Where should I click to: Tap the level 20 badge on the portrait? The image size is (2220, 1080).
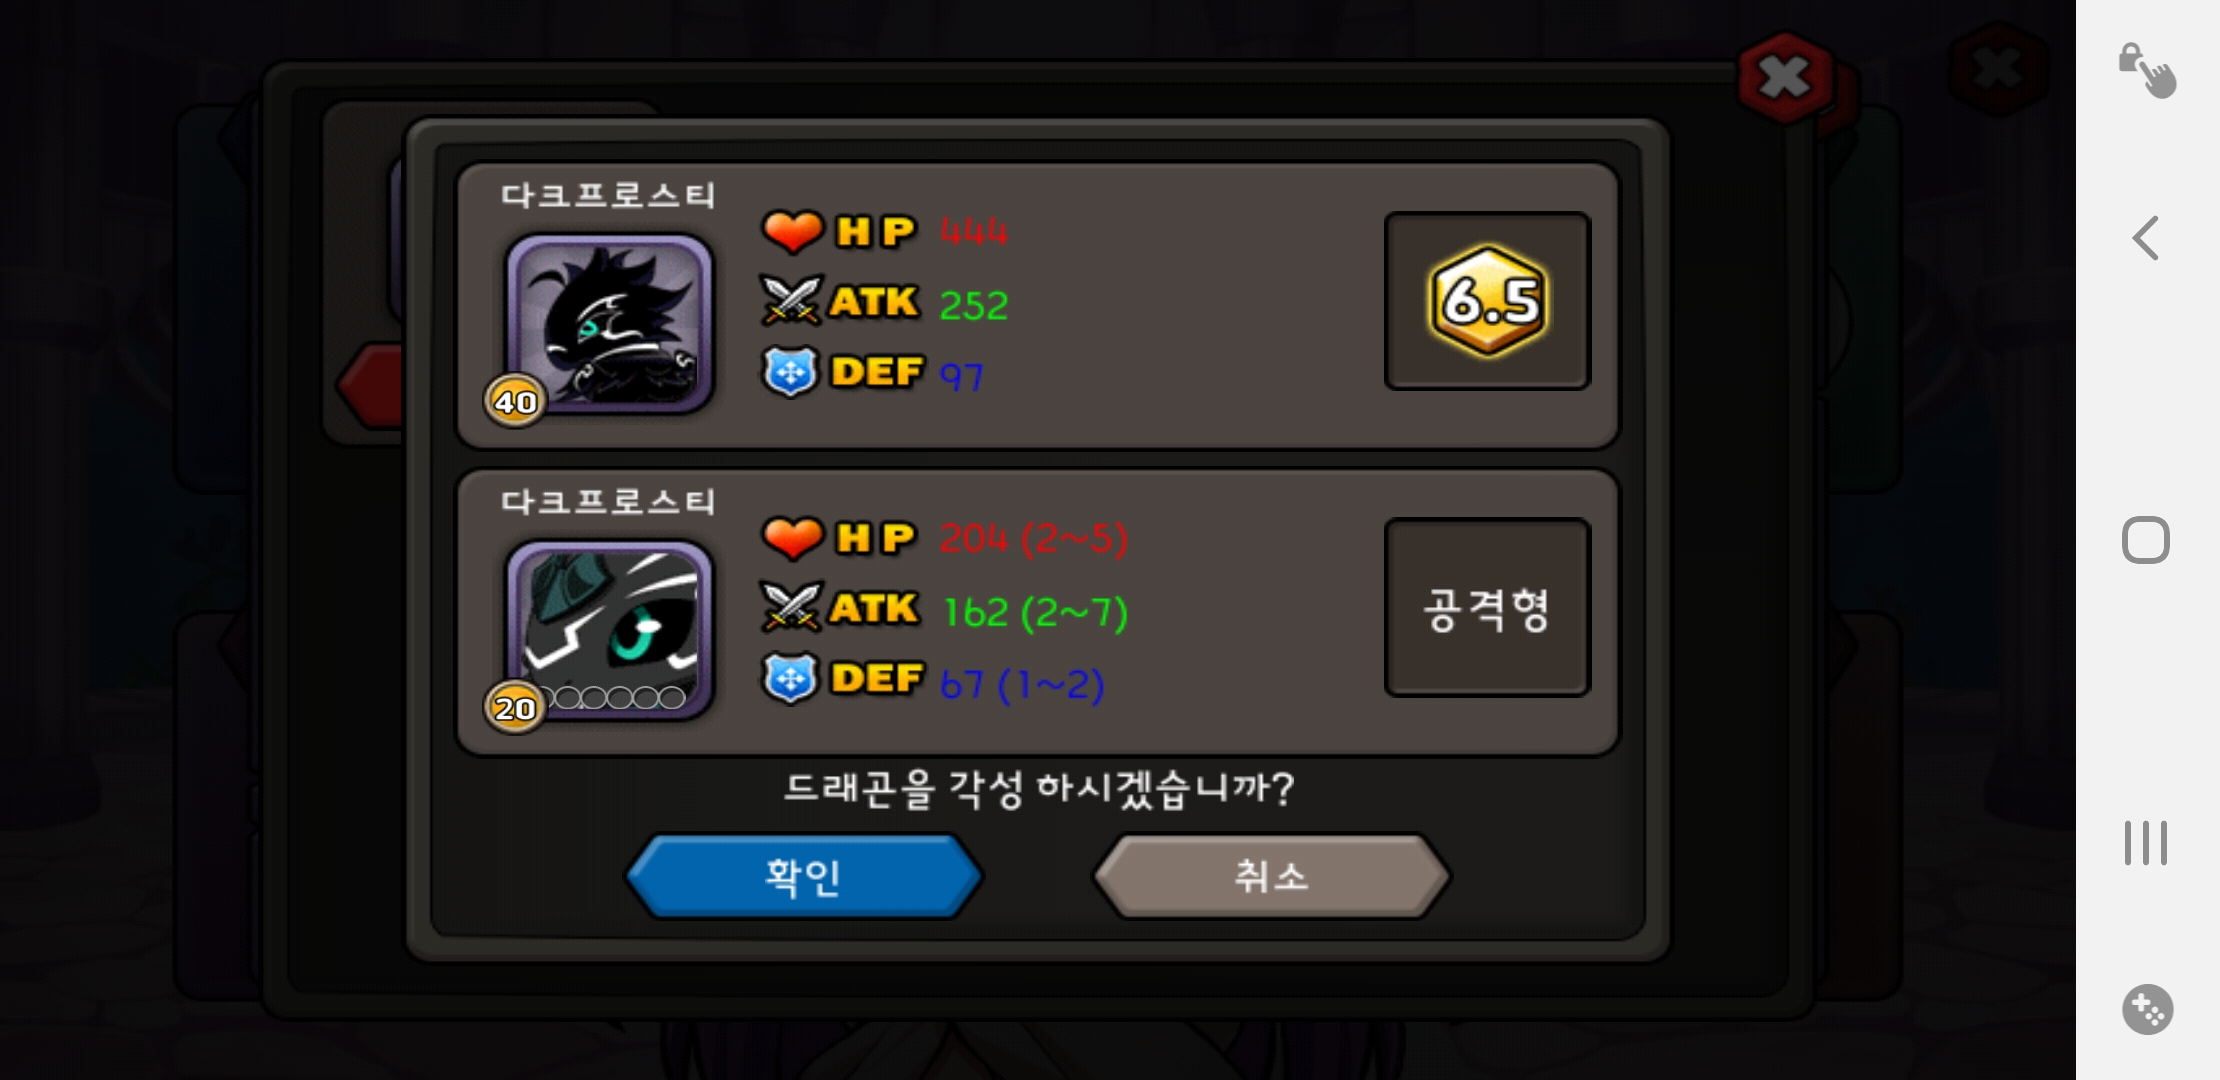pos(515,707)
